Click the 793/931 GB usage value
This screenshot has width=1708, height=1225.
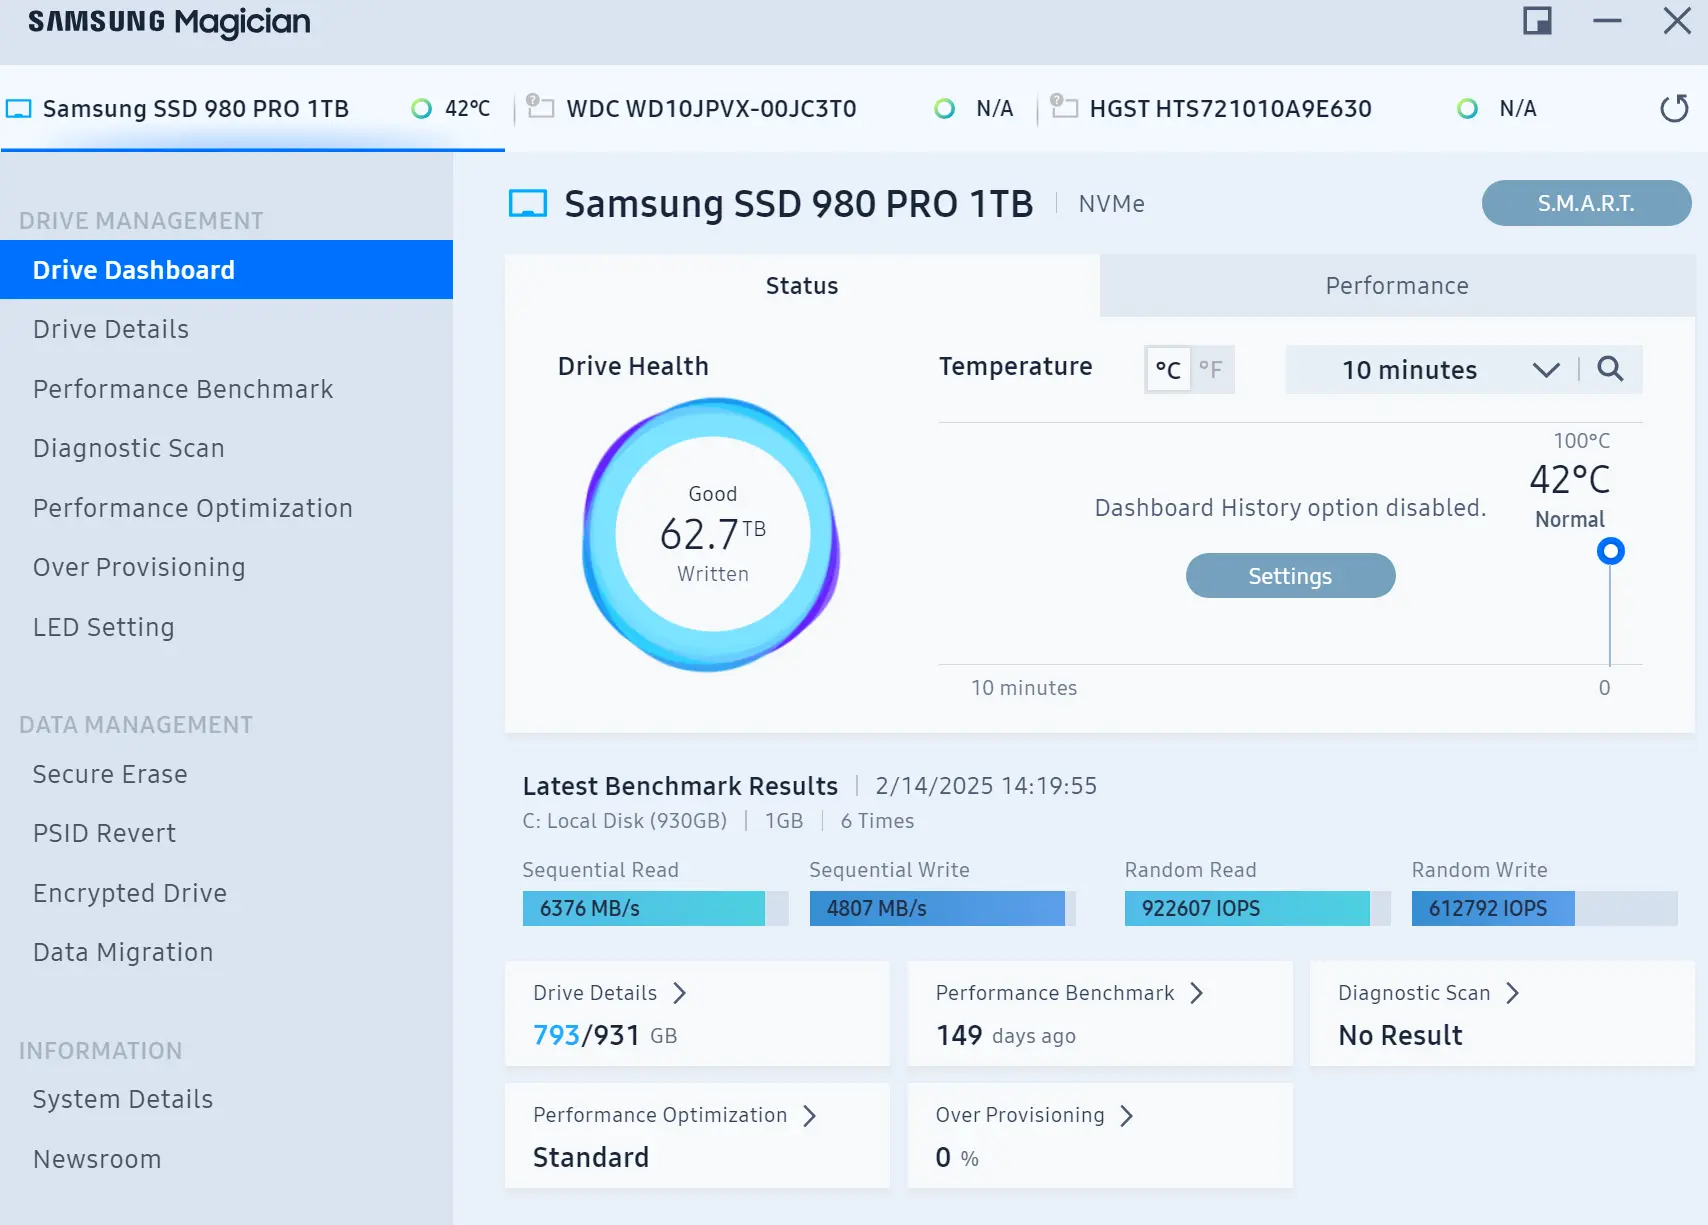click(x=605, y=1035)
